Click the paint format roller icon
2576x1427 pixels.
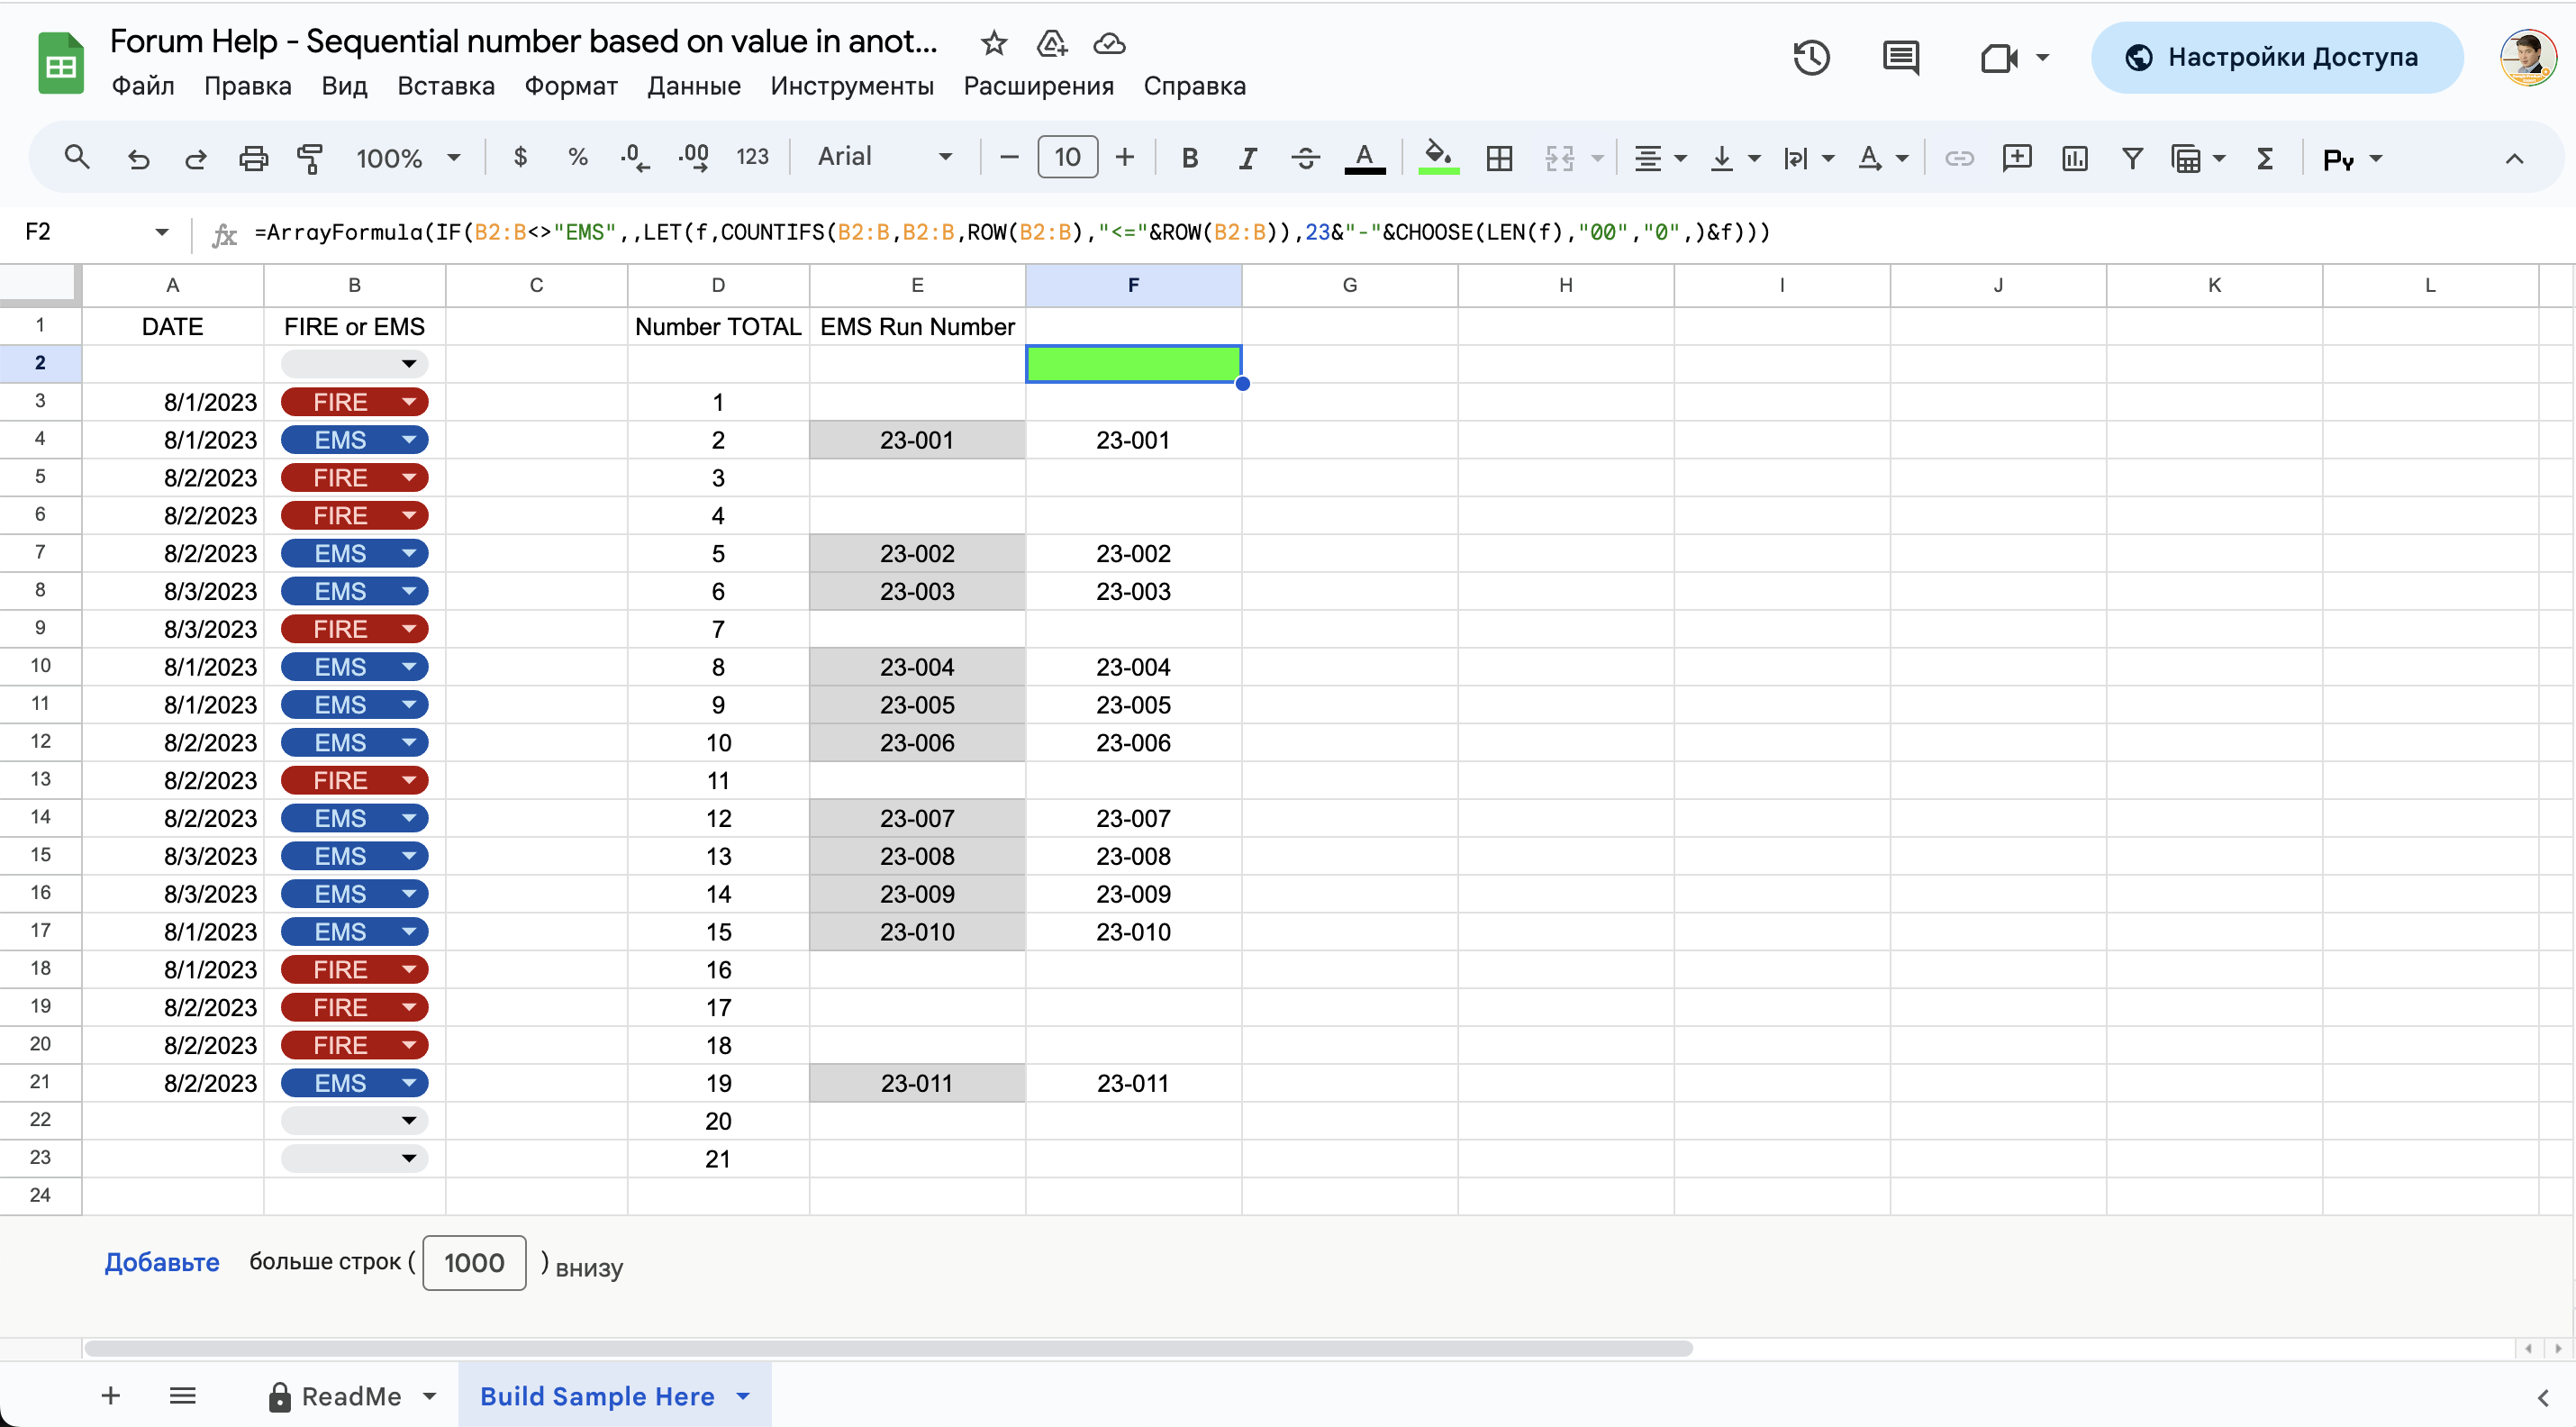[310, 158]
